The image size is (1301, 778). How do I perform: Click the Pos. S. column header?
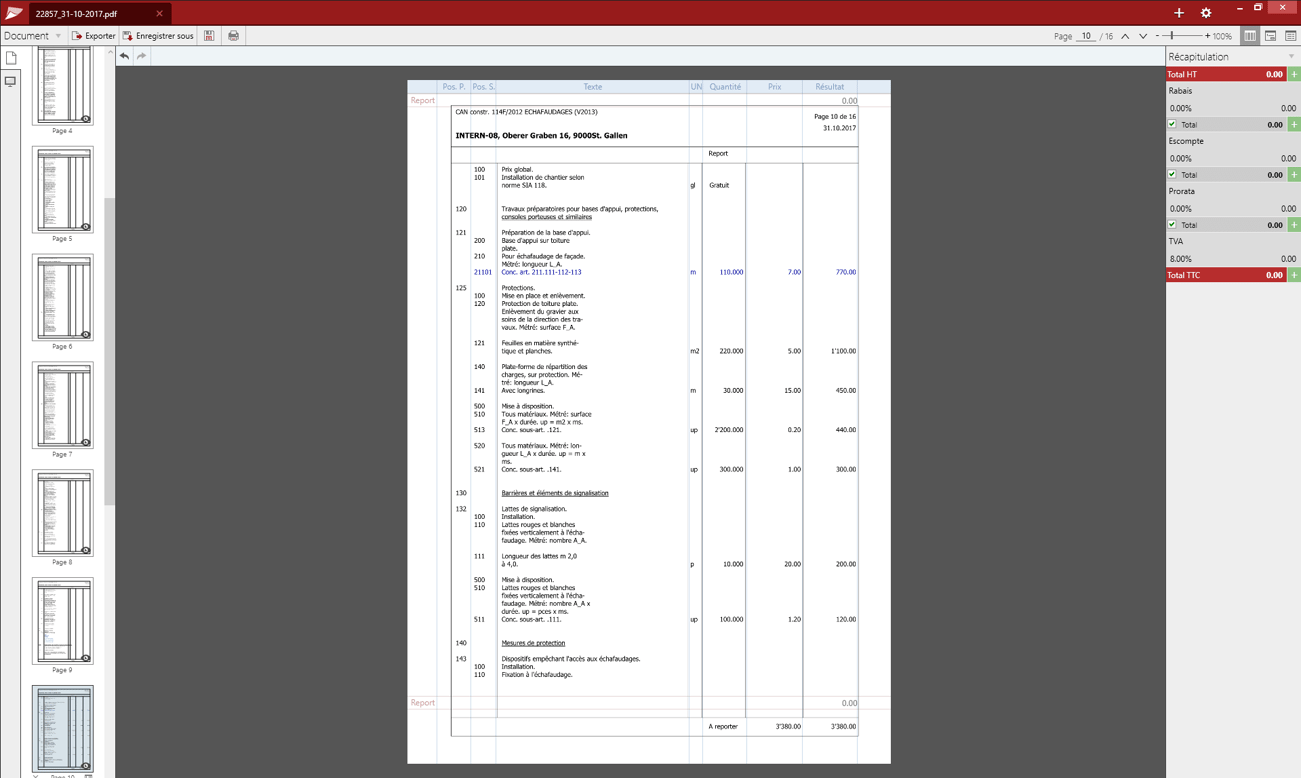(483, 87)
